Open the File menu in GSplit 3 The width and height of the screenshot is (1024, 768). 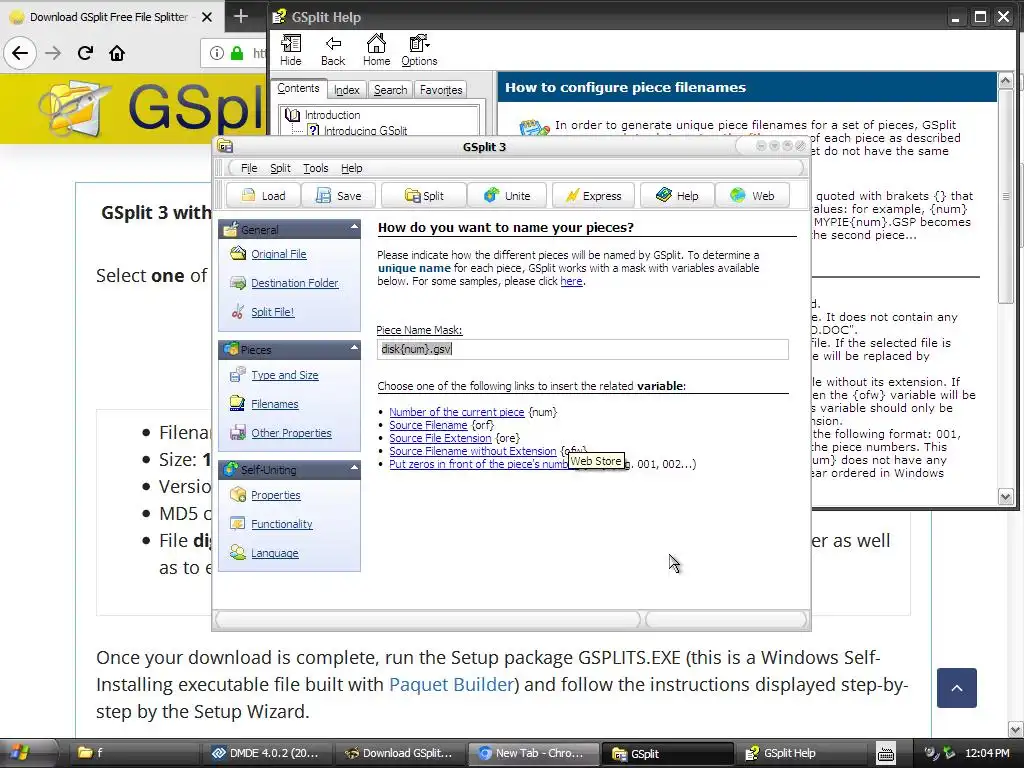[249, 168]
